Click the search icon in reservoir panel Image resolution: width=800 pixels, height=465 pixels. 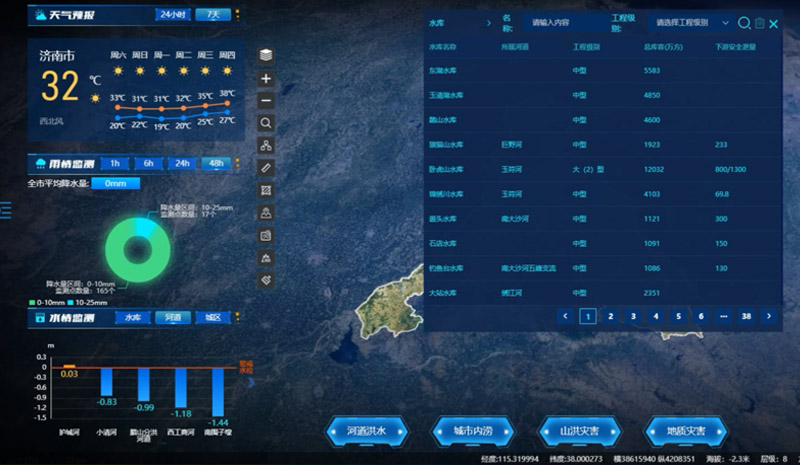coord(744,23)
